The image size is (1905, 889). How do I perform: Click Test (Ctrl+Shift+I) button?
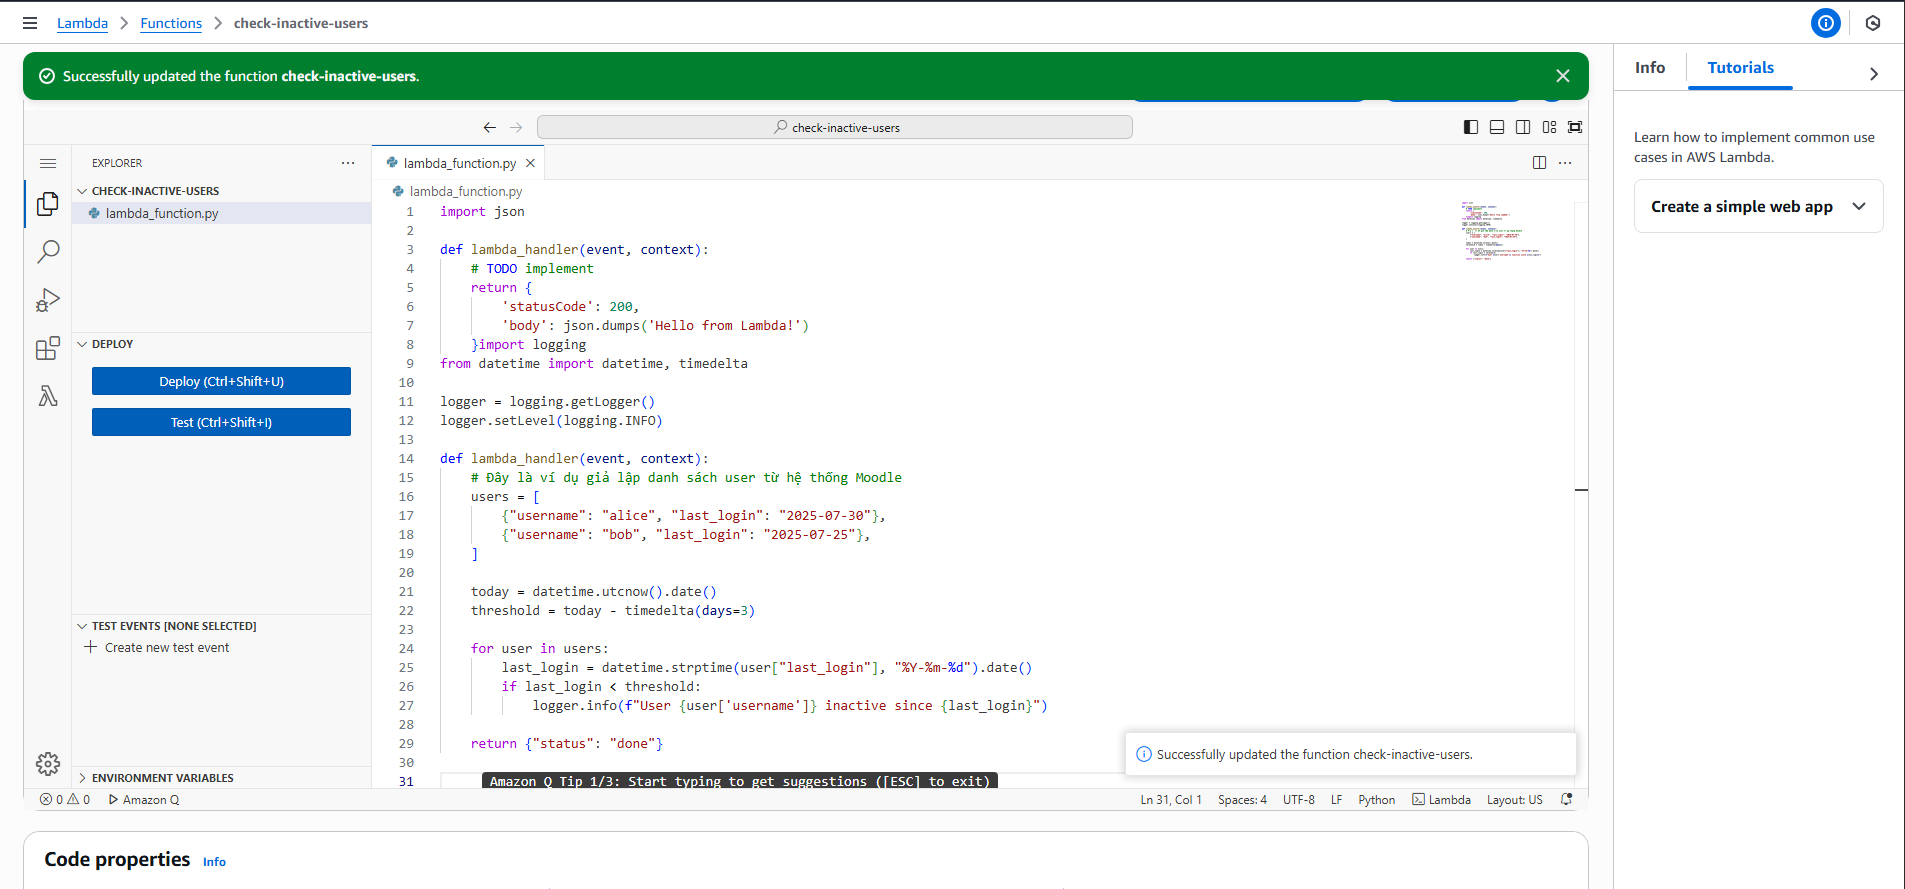[221, 422]
